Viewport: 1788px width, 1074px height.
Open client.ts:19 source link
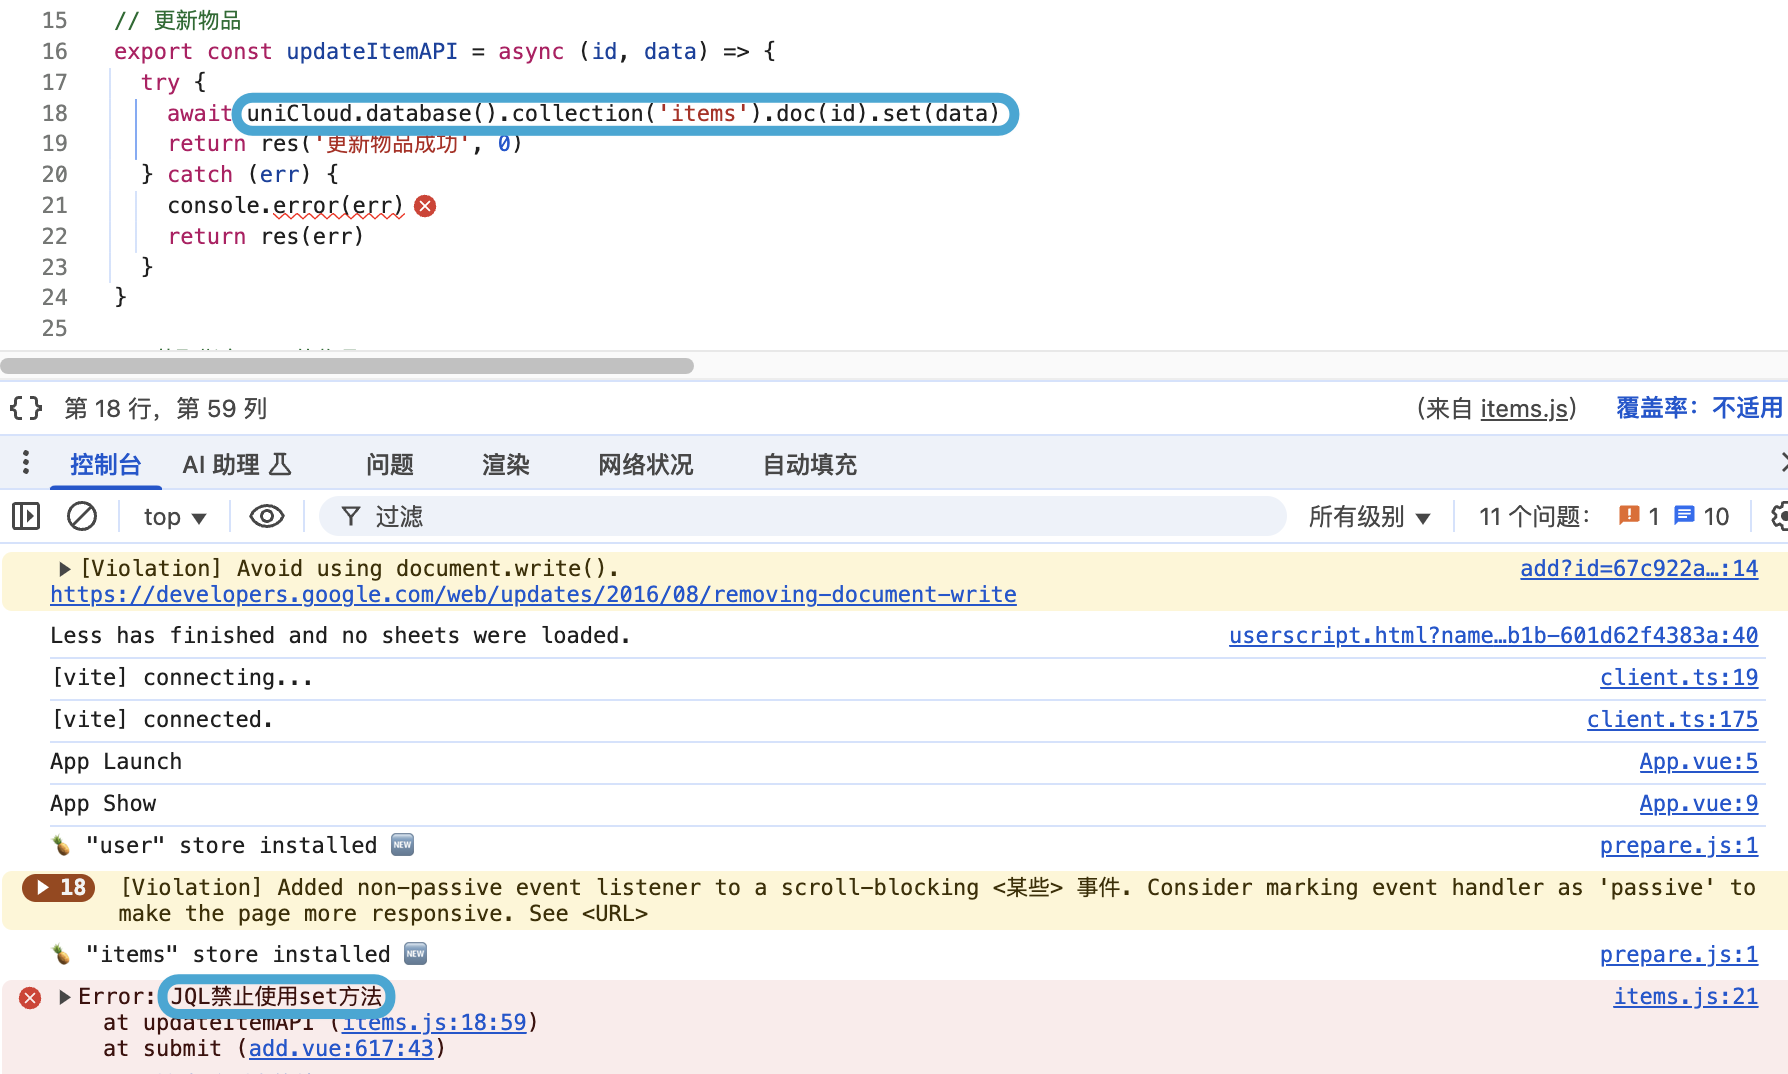[x=1679, y=677]
